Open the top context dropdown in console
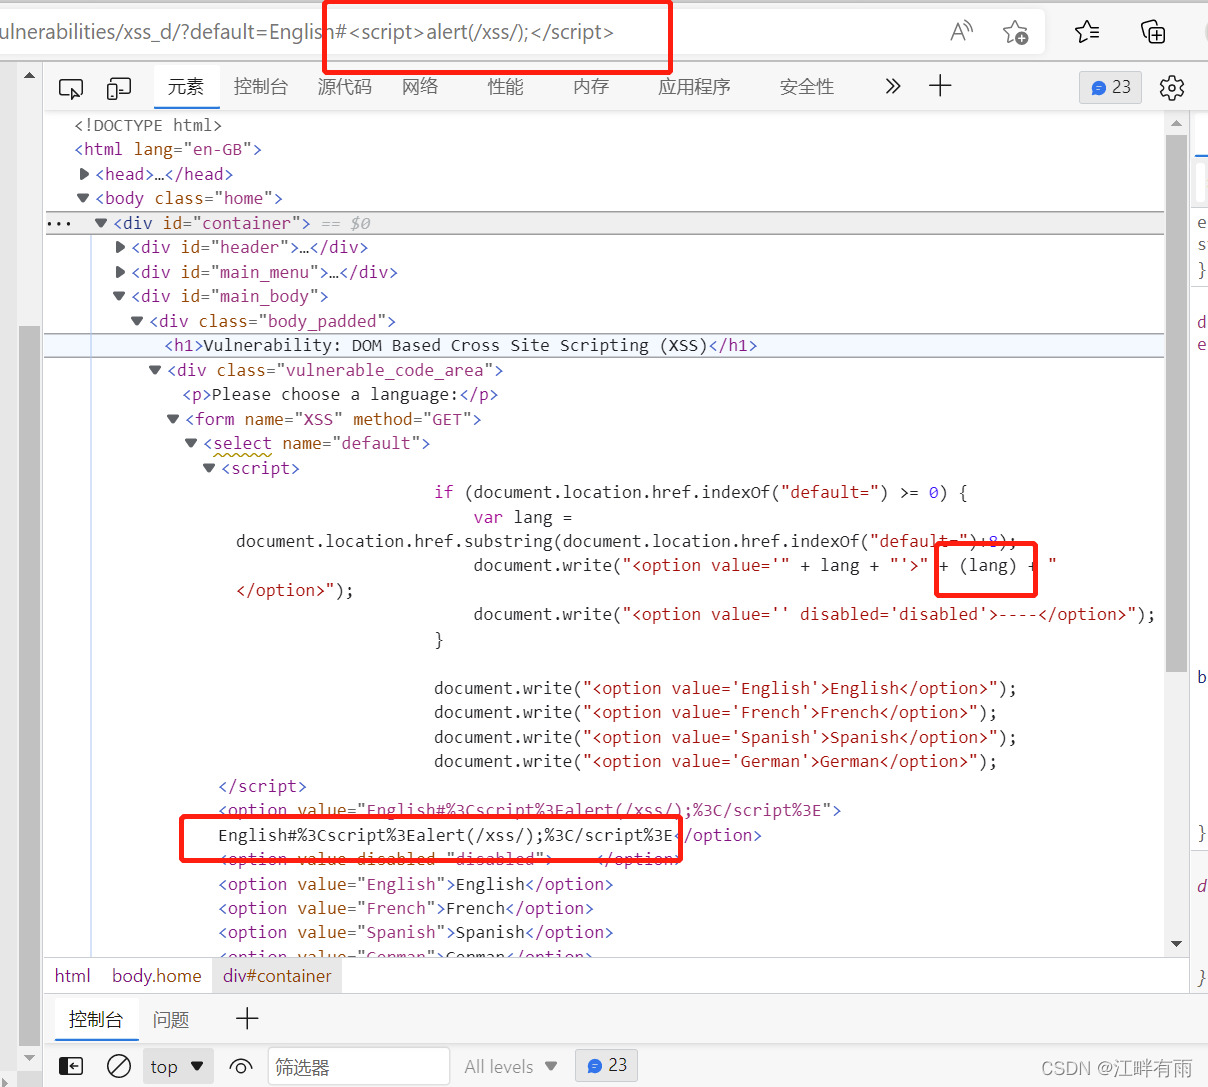This screenshot has height=1087, width=1208. [178, 1066]
